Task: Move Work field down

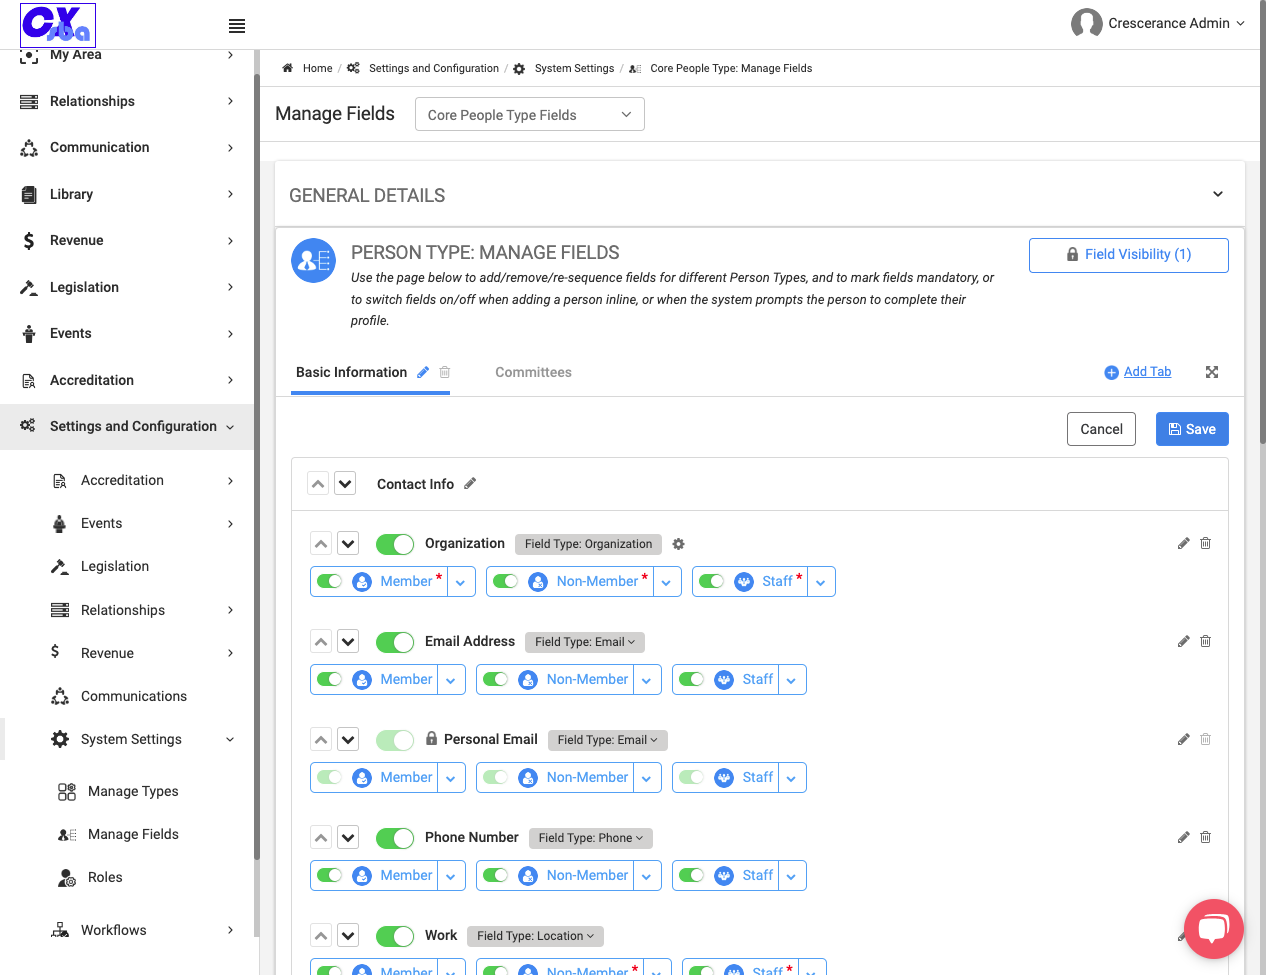Action: click(x=348, y=936)
